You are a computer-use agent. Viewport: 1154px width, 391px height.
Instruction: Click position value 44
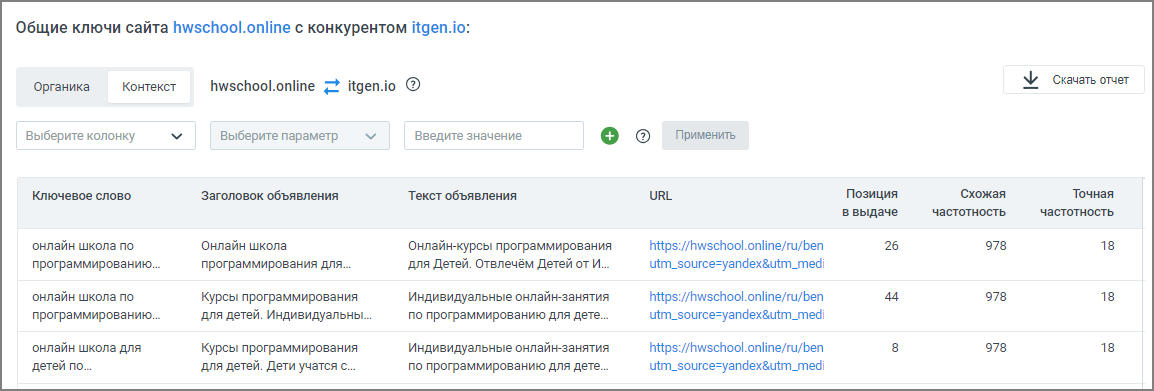pos(891,297)
